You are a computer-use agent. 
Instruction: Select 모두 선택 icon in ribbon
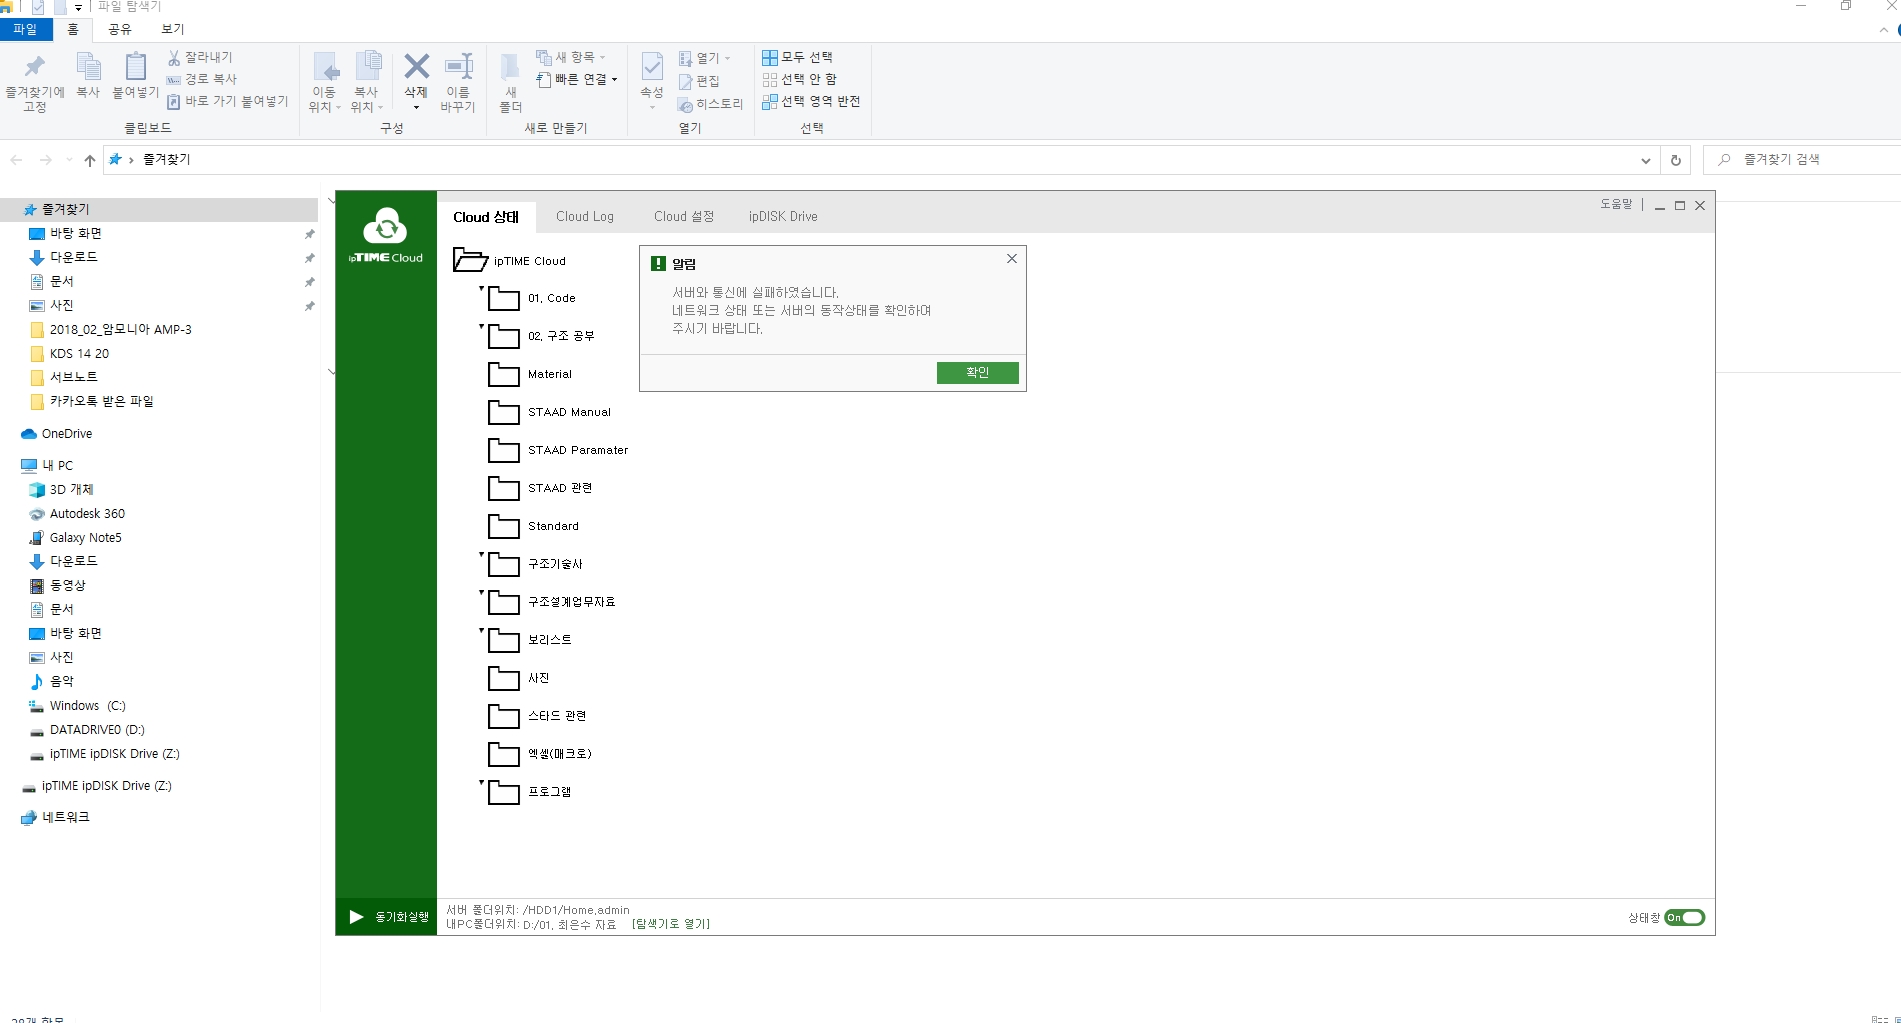tap(770, 58)
